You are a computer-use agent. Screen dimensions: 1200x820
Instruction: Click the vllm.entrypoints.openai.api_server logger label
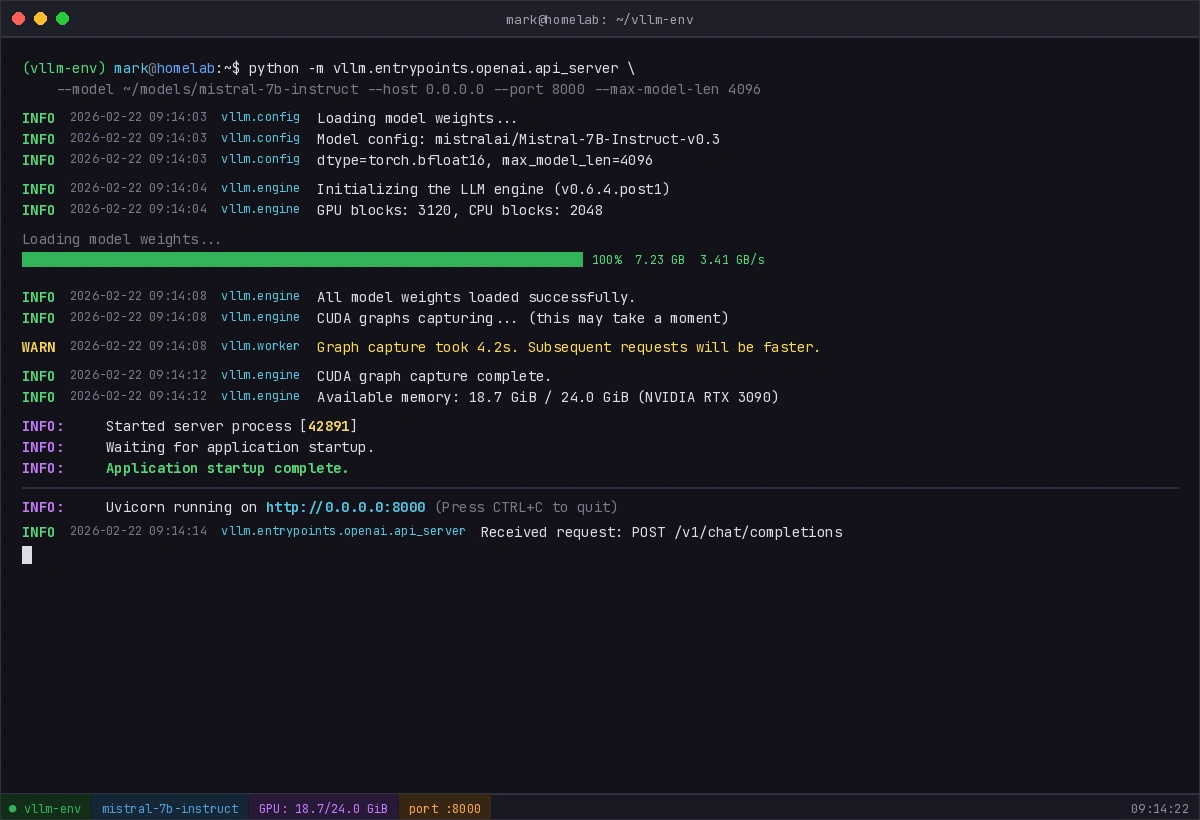click(x=341, y=531)
